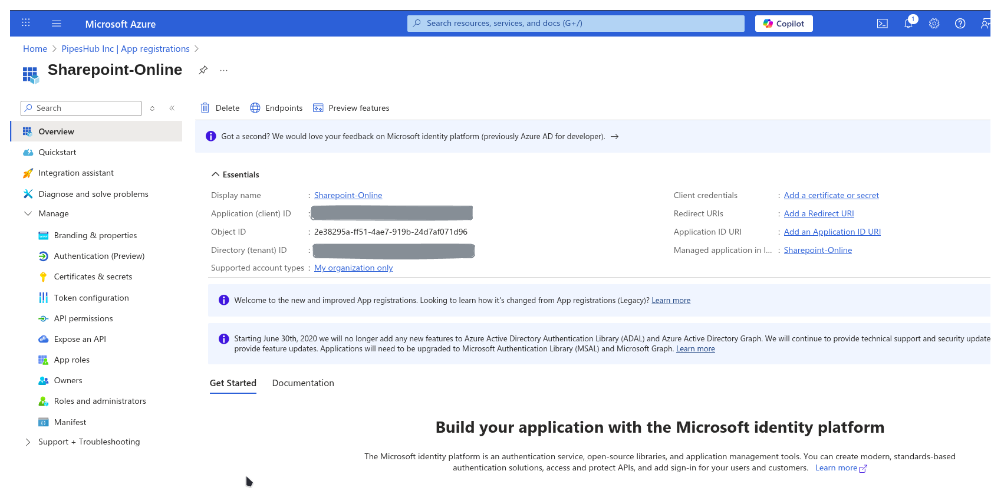
Task: Click the feedback banner info icon
Action: click(x=211, y=136)
